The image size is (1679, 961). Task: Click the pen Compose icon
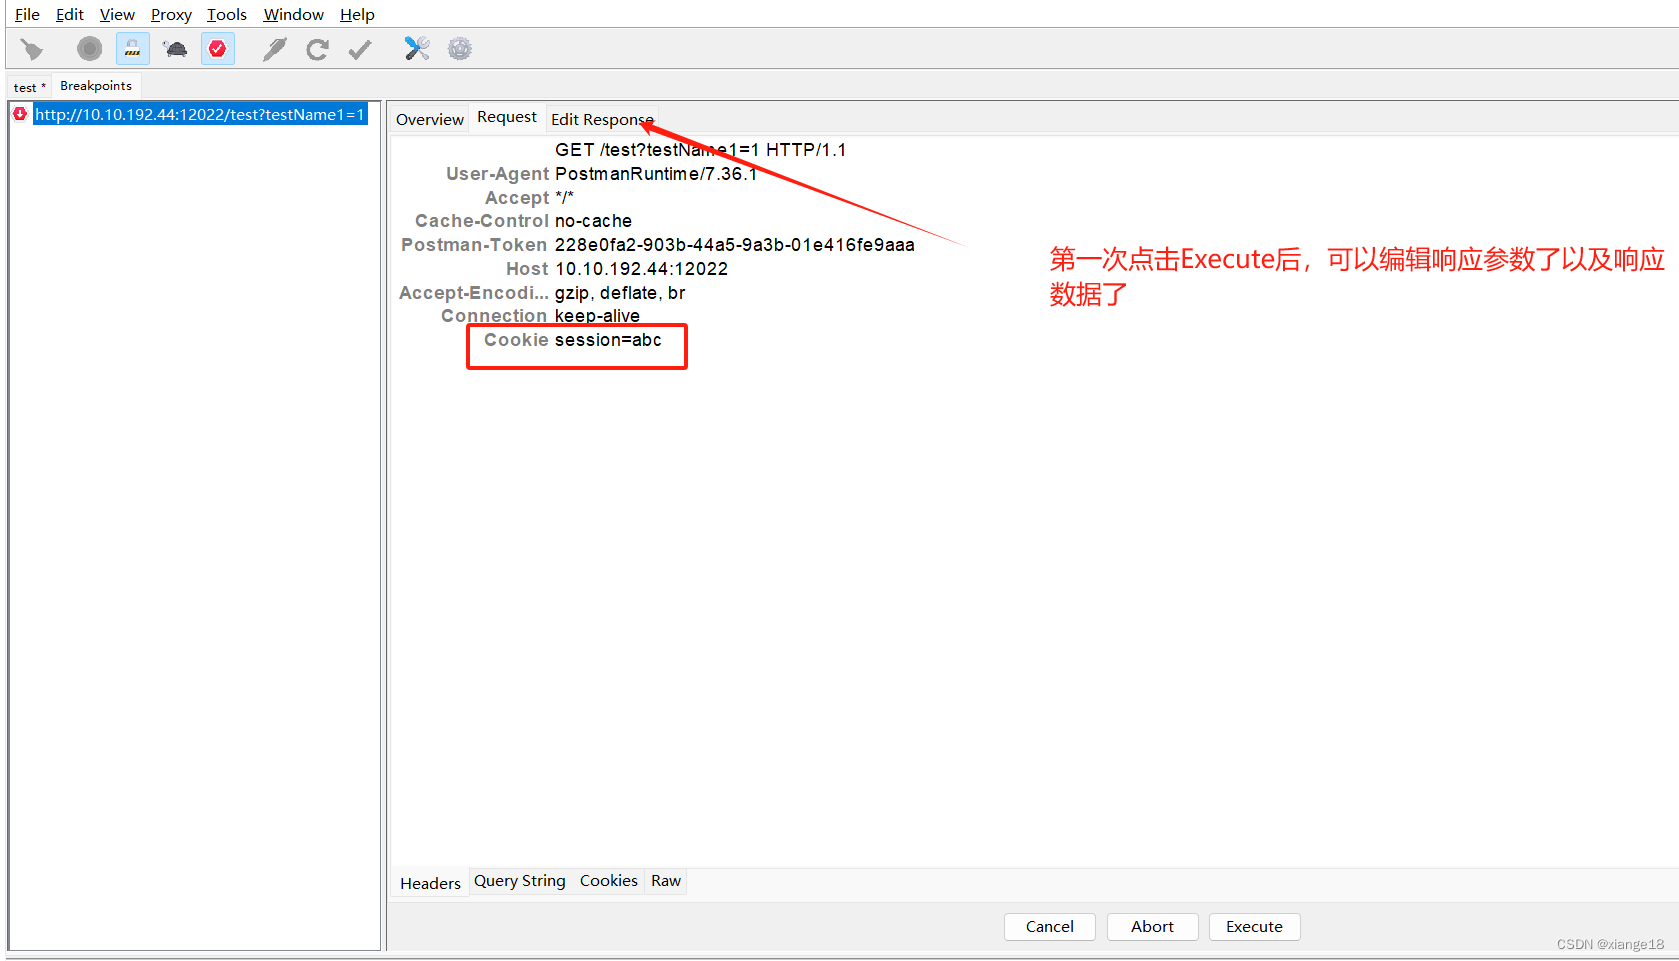point(275,49)
